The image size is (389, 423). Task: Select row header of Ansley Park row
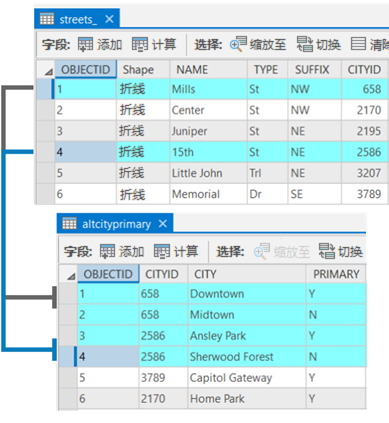click(x=68, y=335)
